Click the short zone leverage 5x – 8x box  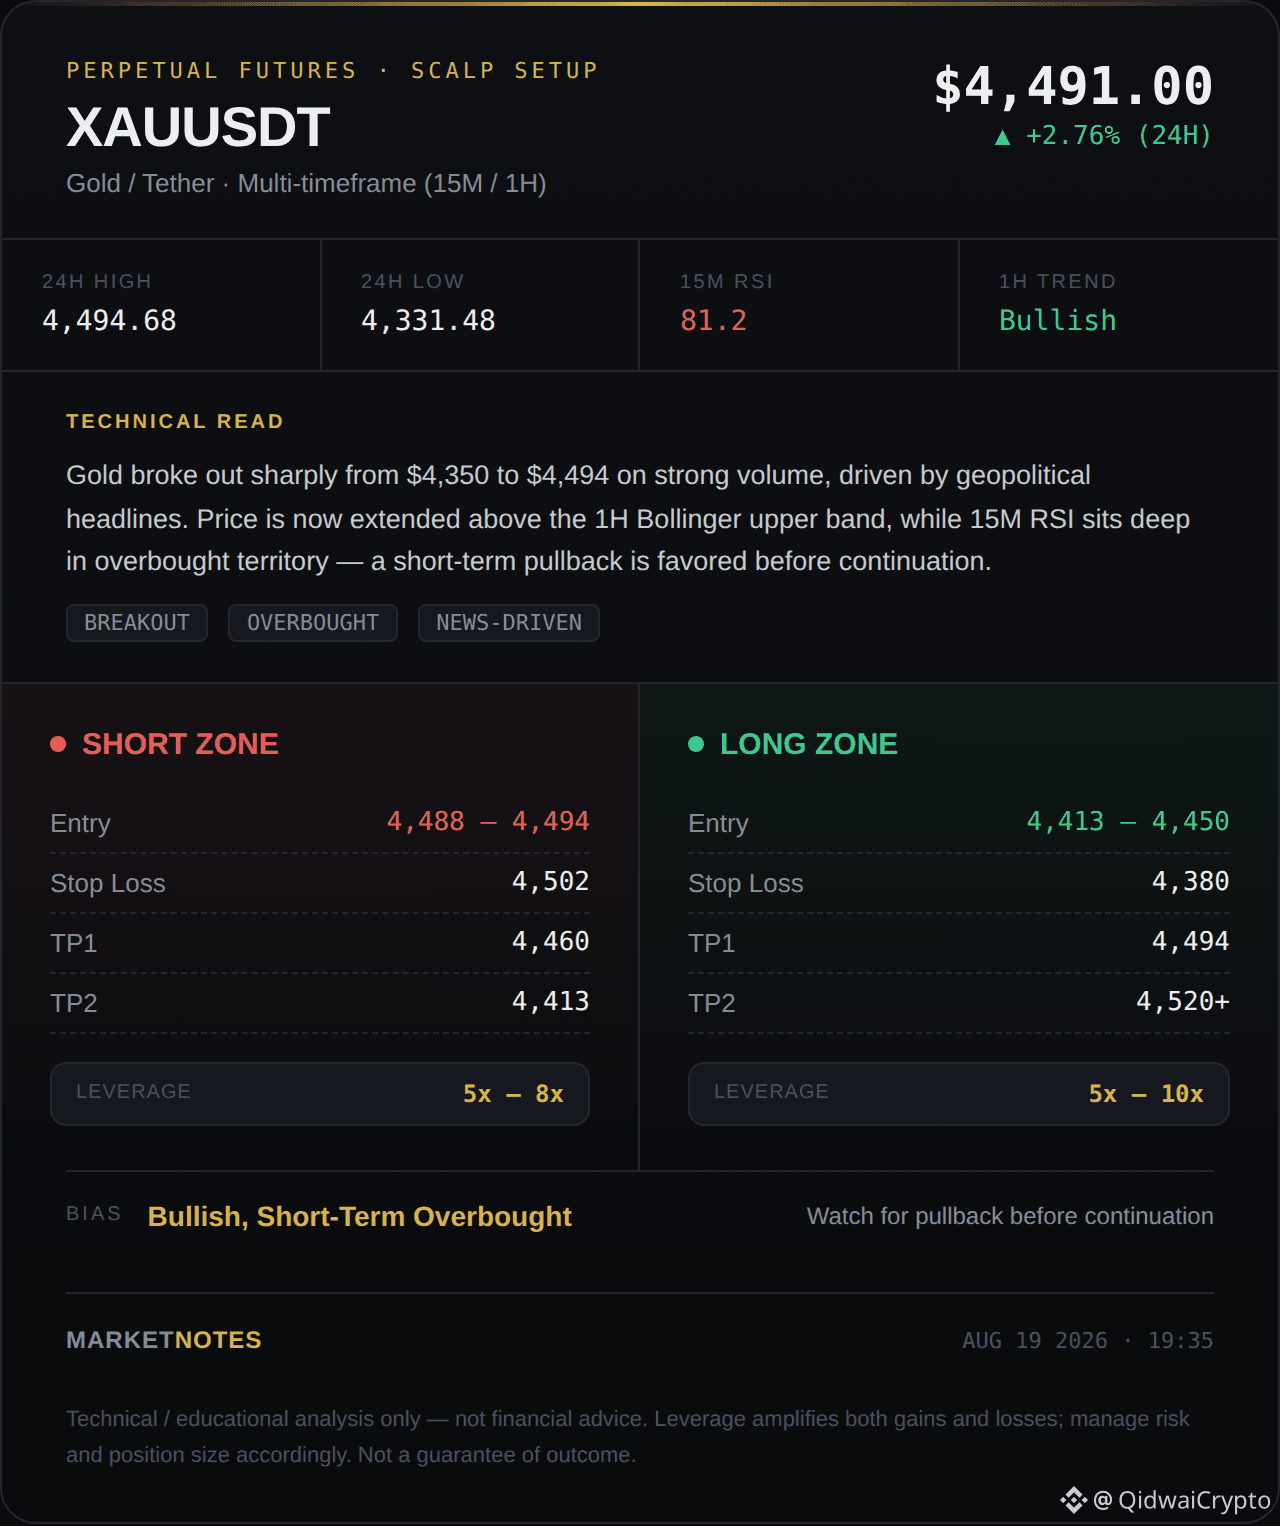tap(320, 1094)
